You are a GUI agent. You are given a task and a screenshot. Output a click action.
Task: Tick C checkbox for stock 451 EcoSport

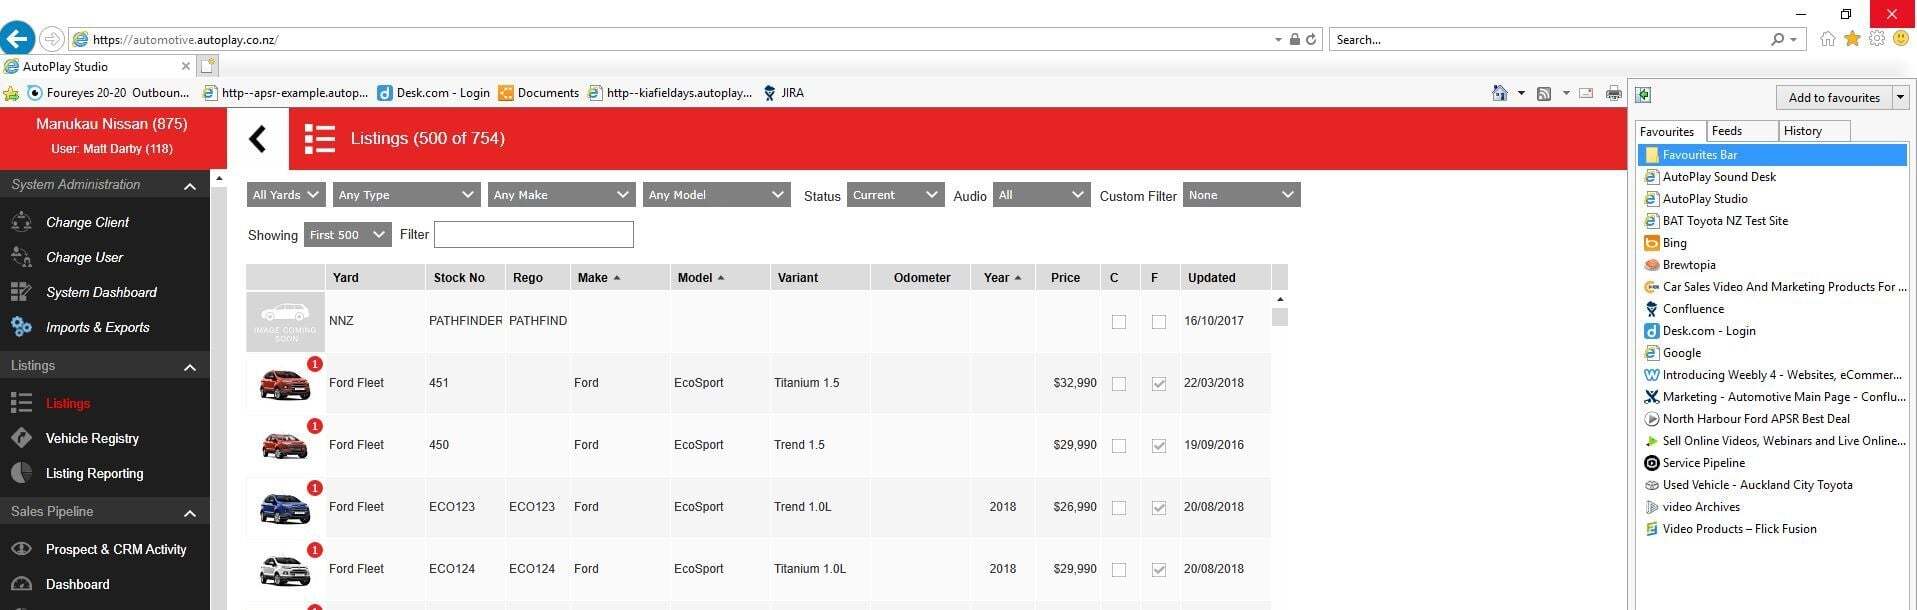[x=1119, y=384]
